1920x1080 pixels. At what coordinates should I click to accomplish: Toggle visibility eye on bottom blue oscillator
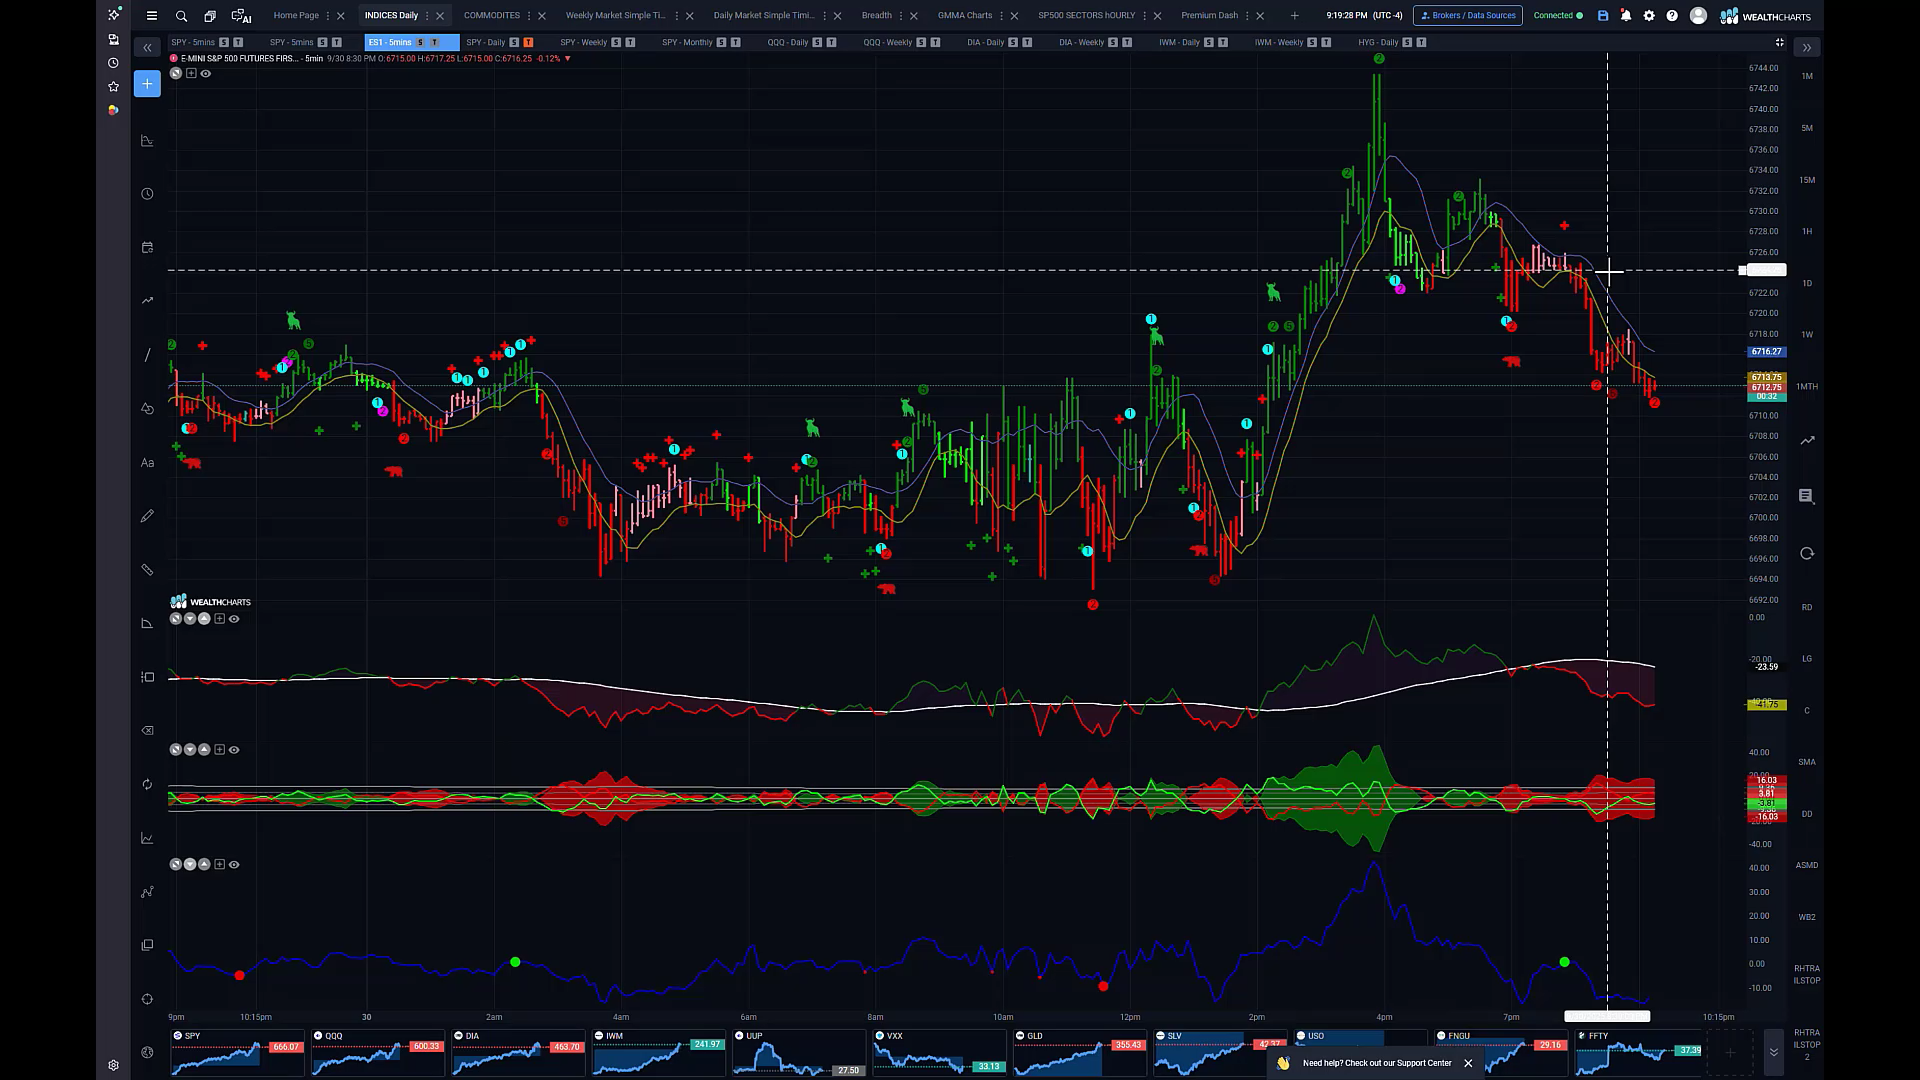(x=234, y=864)
